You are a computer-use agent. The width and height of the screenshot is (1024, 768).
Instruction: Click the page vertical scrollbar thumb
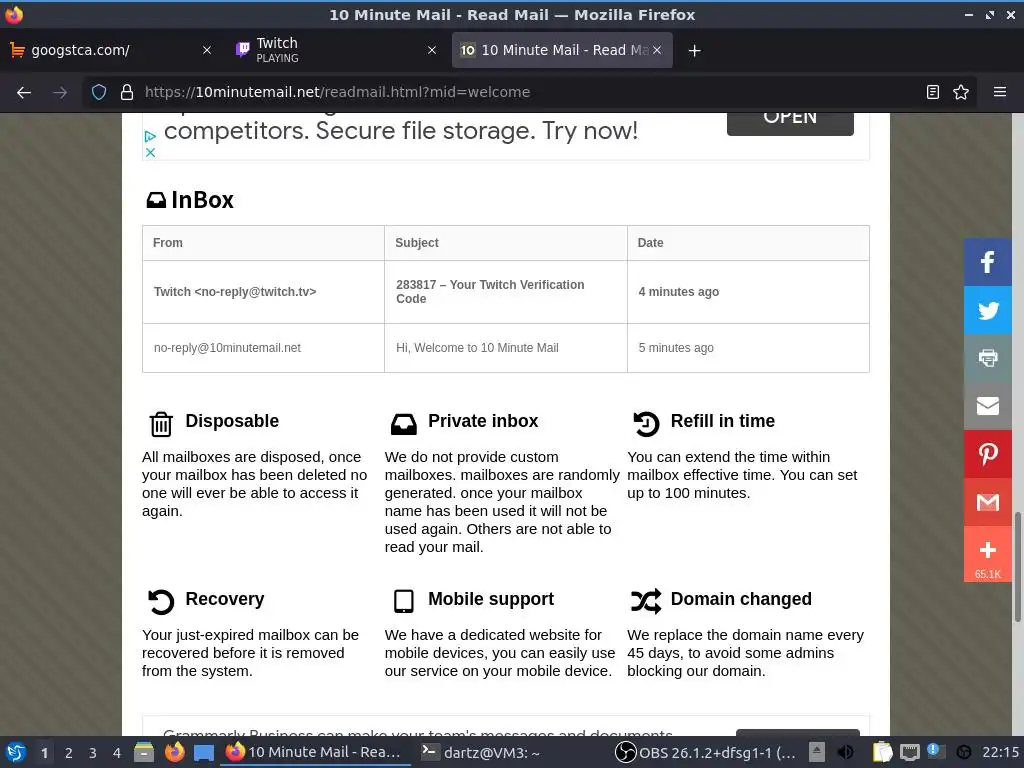tap(1017, 567)
